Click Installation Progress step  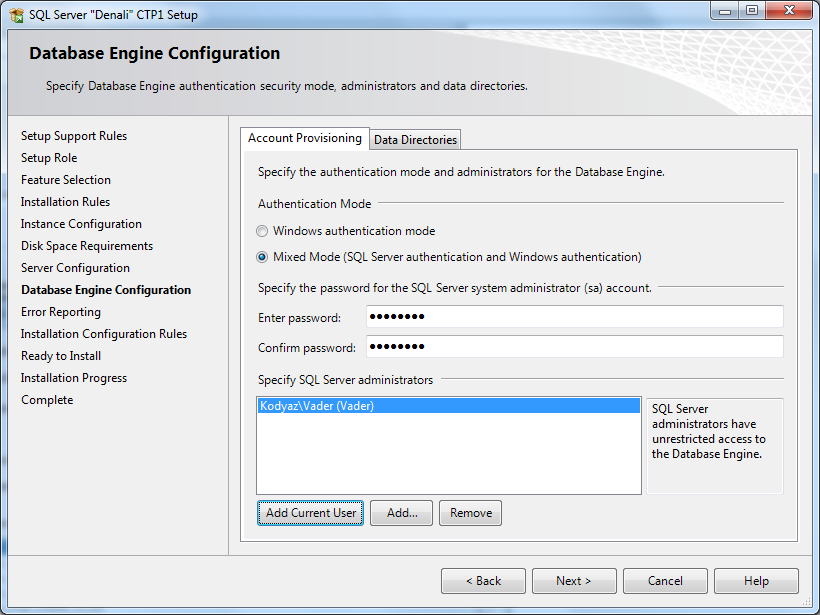tap(74, 378)
